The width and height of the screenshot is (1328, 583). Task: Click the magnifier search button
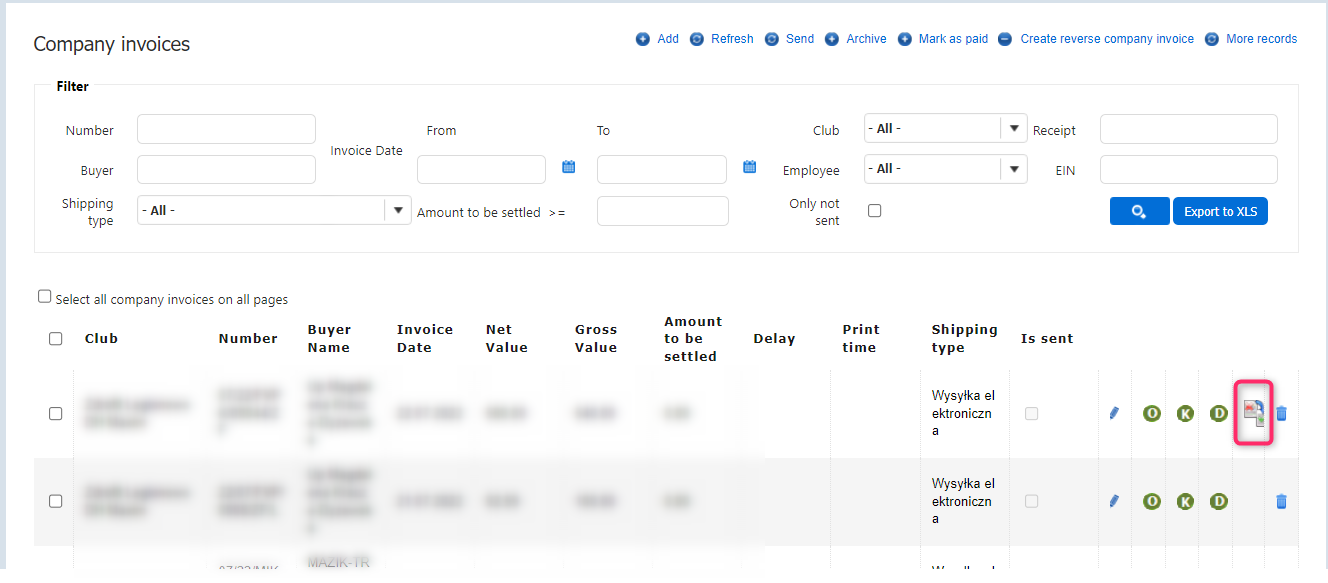tap(1139, 211)
